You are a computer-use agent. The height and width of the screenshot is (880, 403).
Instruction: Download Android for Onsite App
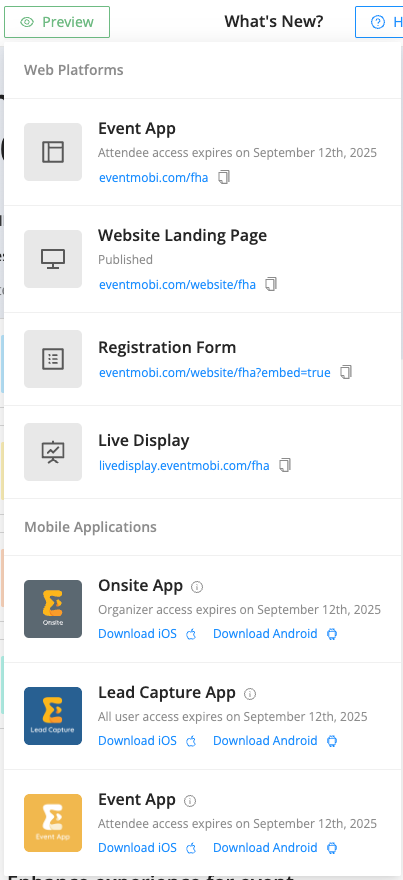click(x=265, y=634)
